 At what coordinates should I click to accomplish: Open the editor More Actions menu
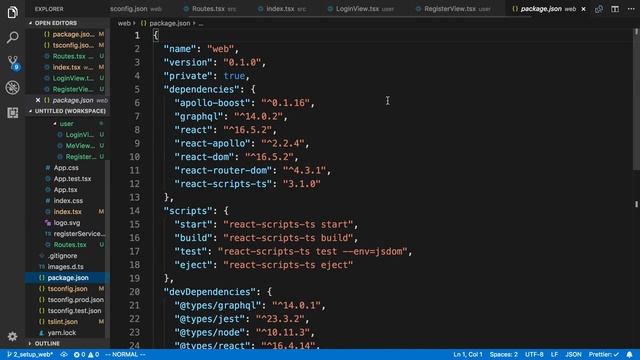coord(631,9)
